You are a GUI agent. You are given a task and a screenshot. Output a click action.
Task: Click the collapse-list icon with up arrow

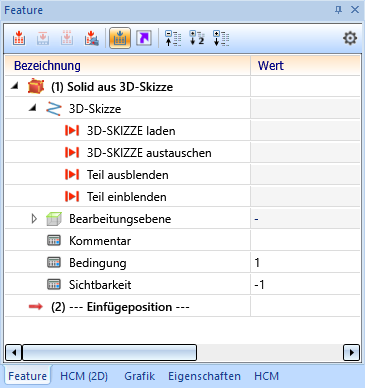point(173,38)
